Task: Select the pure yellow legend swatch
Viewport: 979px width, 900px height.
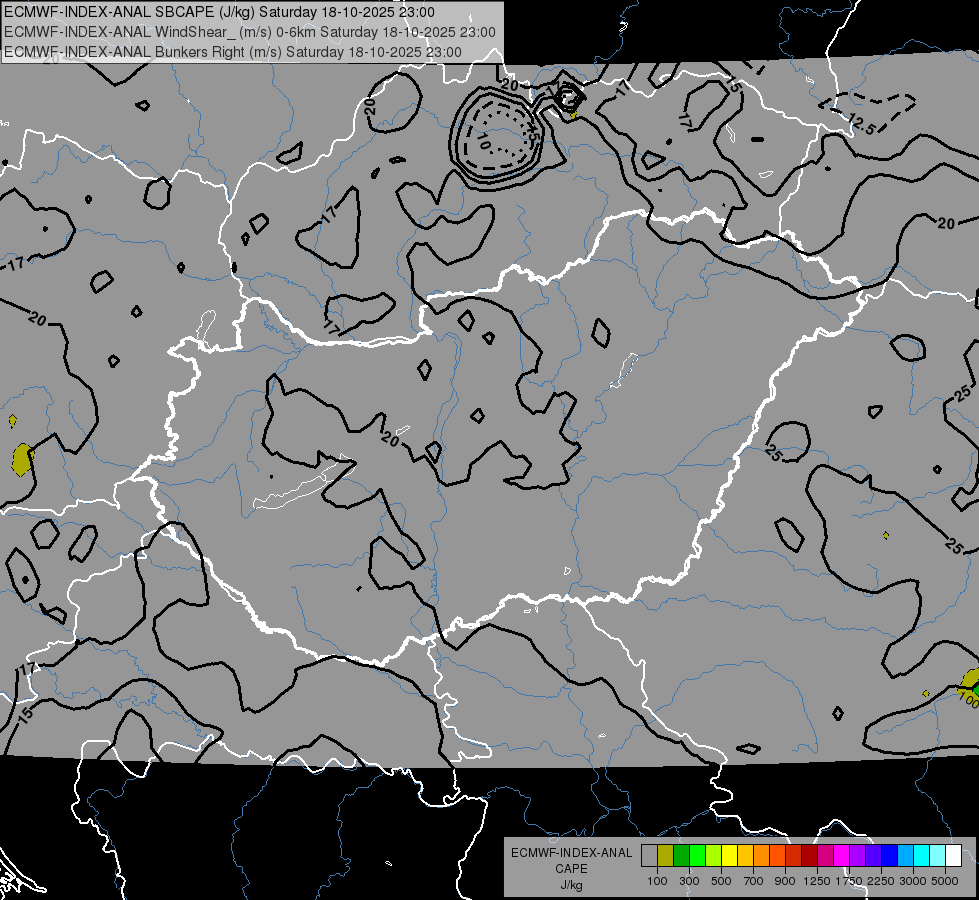Action: [x=729, y=856]
